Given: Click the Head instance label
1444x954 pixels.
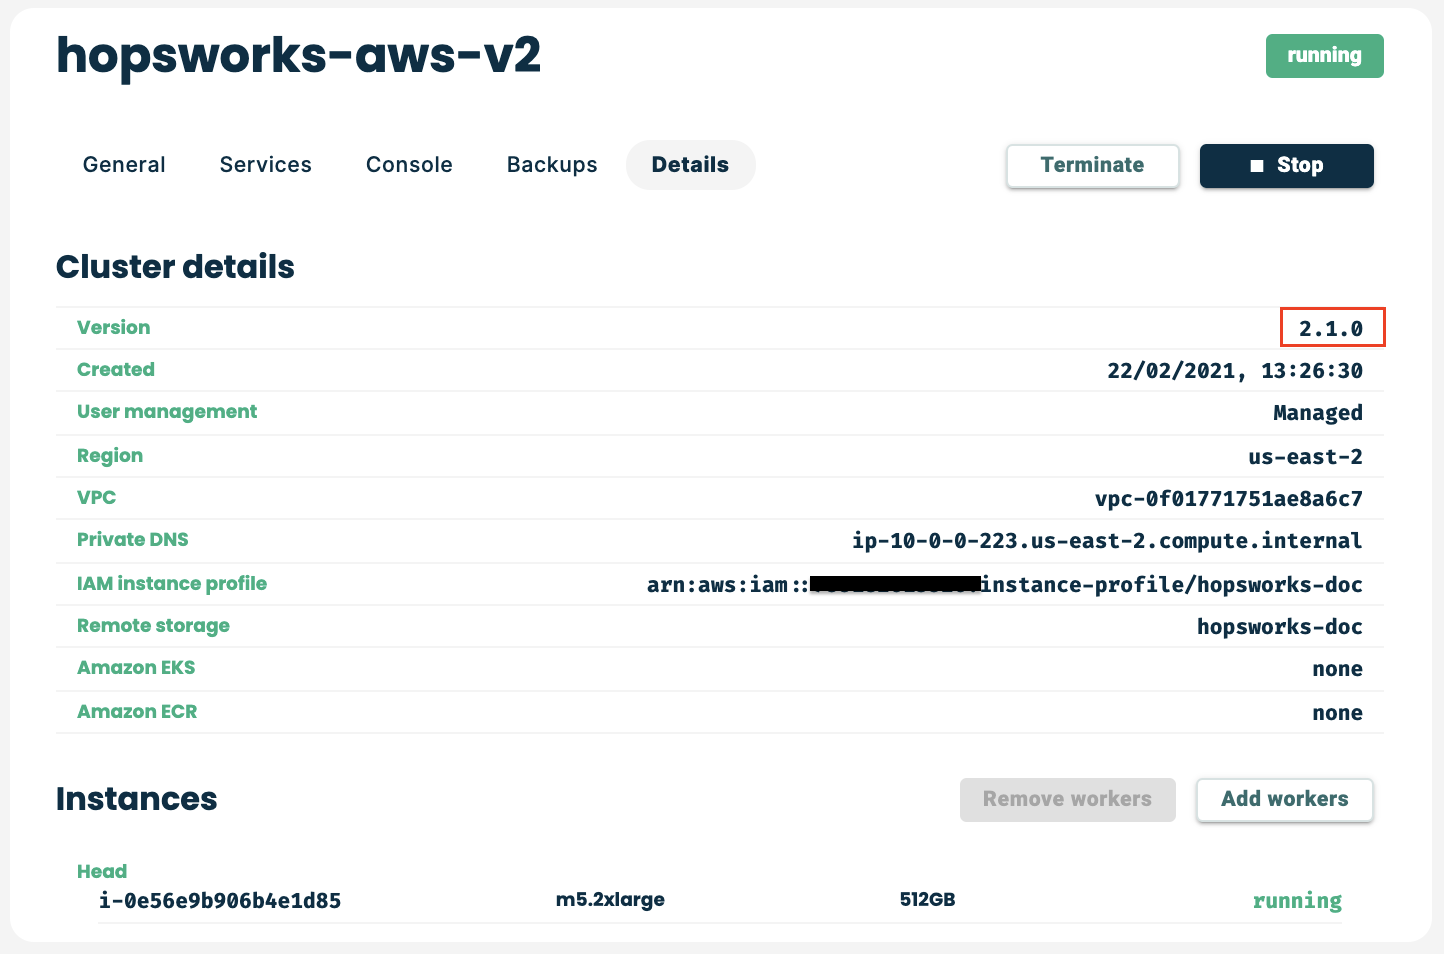Looking at the screenshot, I should [x=102, y=872].
